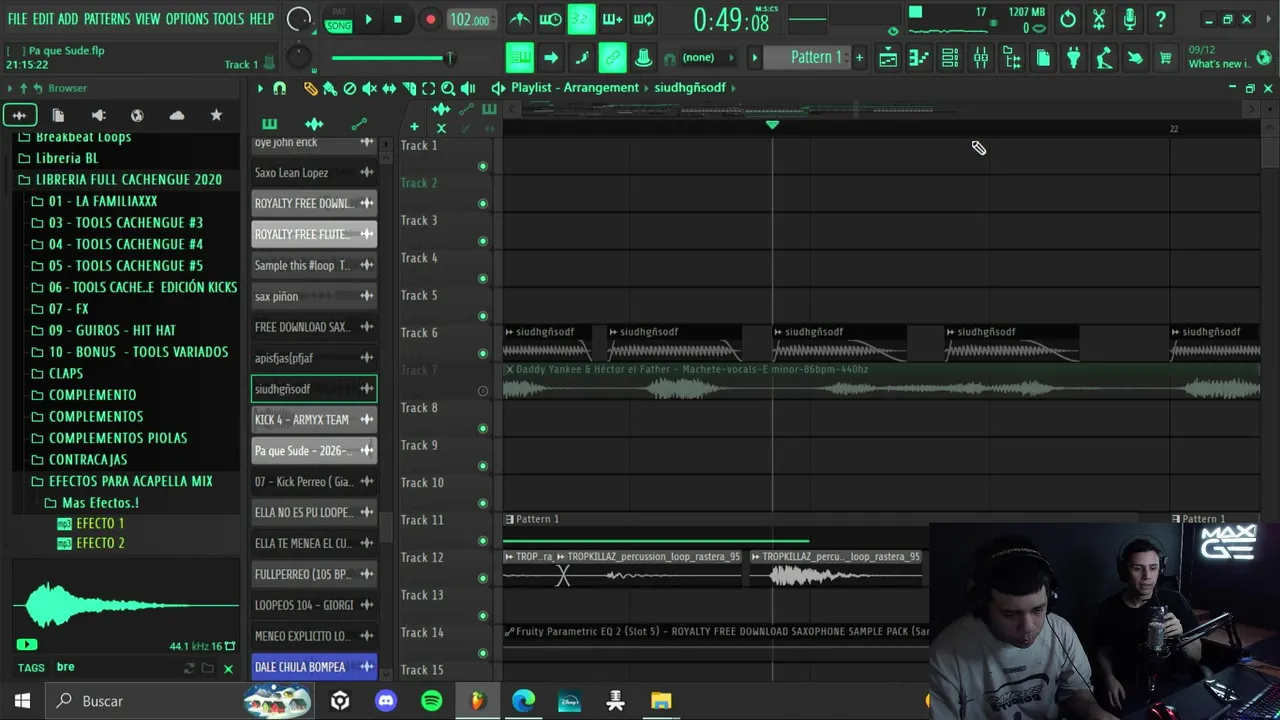
Task: Click the shopping cart content library icon
Action: (1165, 58)
